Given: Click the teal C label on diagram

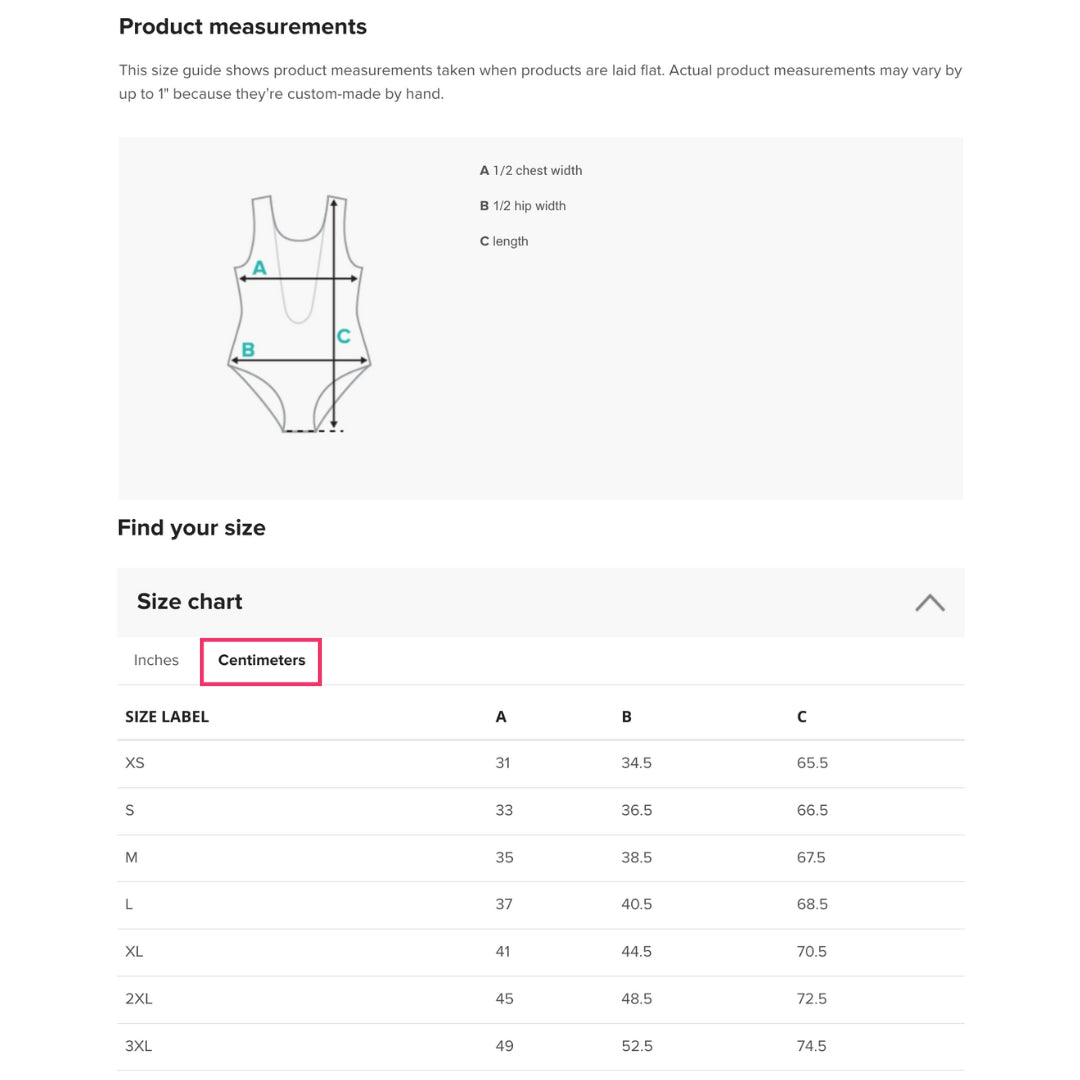Looking at the screenshot, I should [x=343, y=337].
